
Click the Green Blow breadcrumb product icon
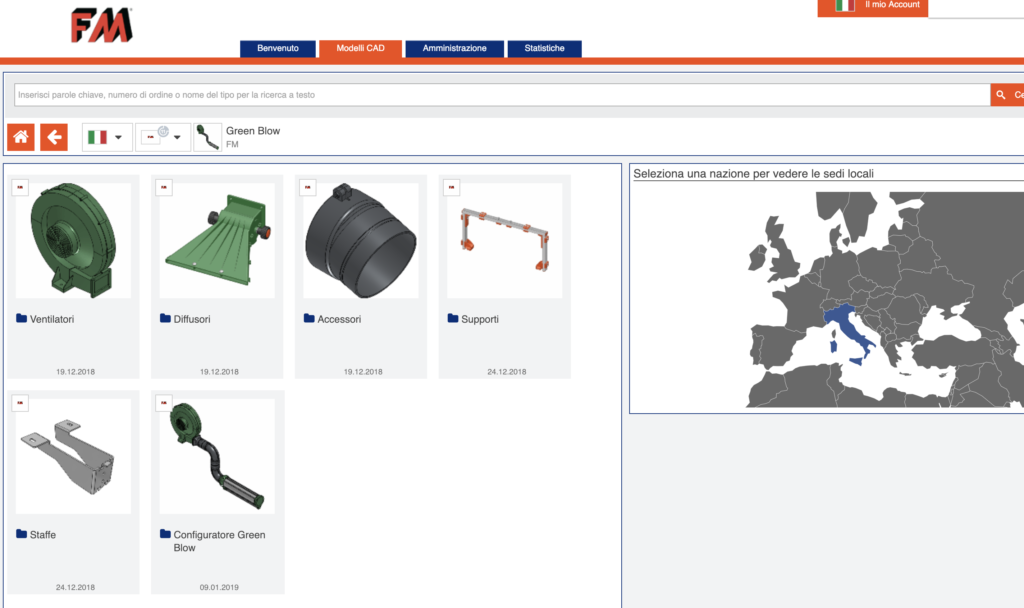(x=207, y=137)
